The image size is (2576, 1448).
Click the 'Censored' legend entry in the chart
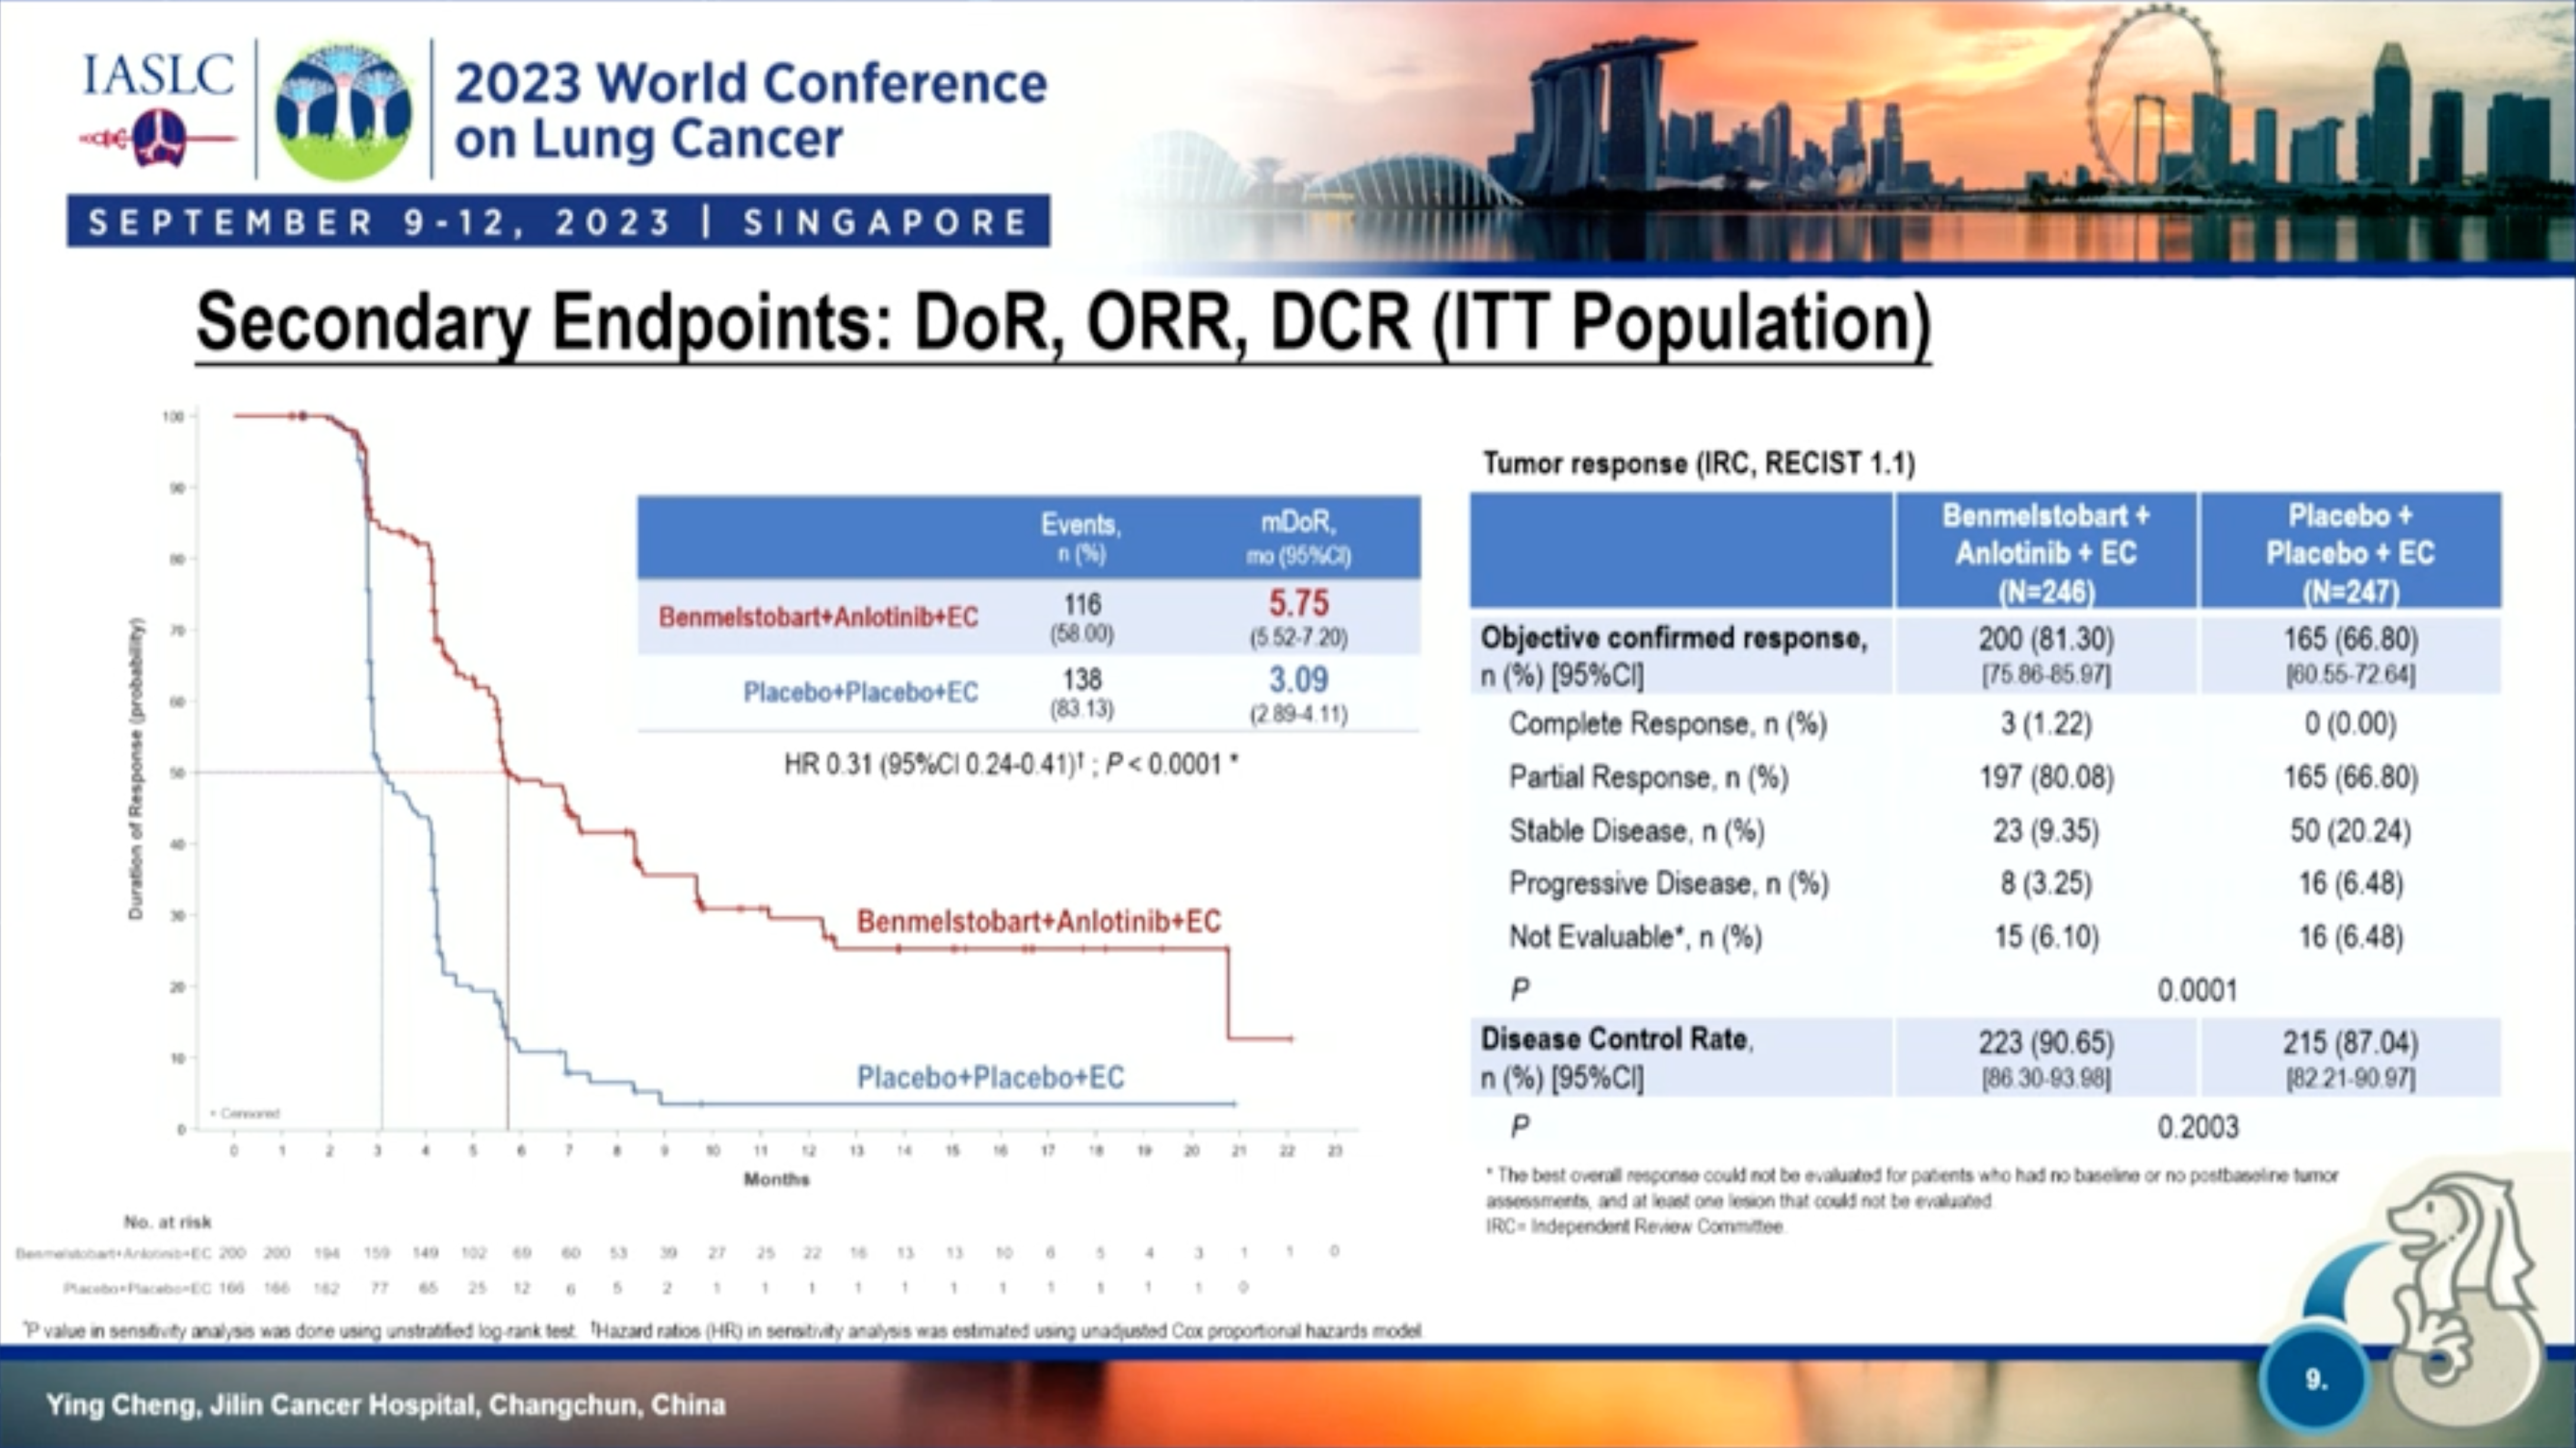coord(245,1113)
